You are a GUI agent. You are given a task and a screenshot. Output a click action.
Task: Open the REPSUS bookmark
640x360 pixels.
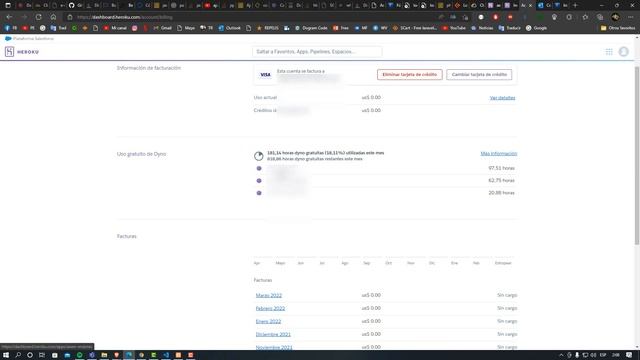(267, 28)
